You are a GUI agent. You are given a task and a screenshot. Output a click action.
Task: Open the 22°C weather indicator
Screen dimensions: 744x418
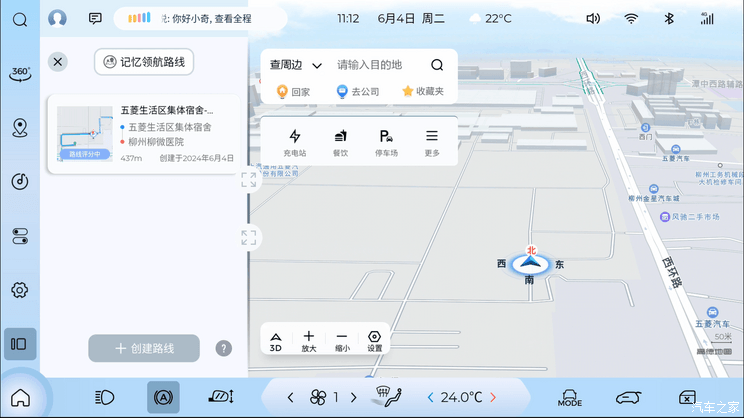click(x=491, y=19)
